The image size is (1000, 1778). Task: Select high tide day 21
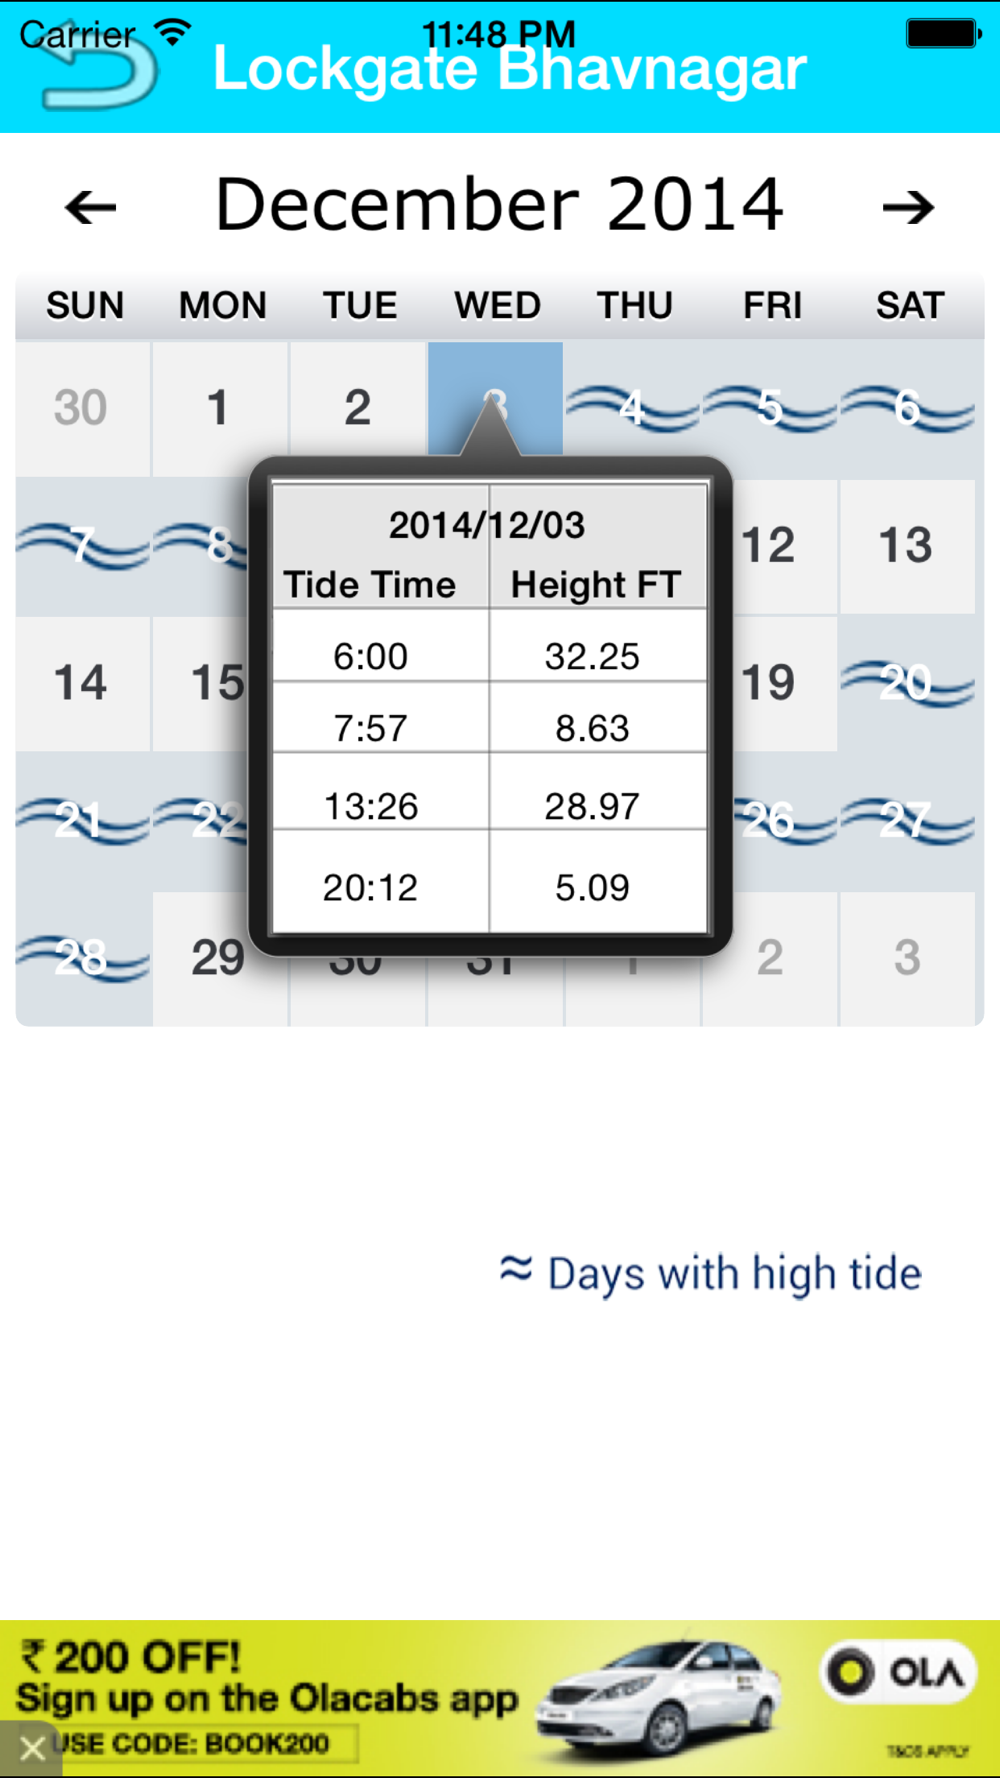[82, 821]
